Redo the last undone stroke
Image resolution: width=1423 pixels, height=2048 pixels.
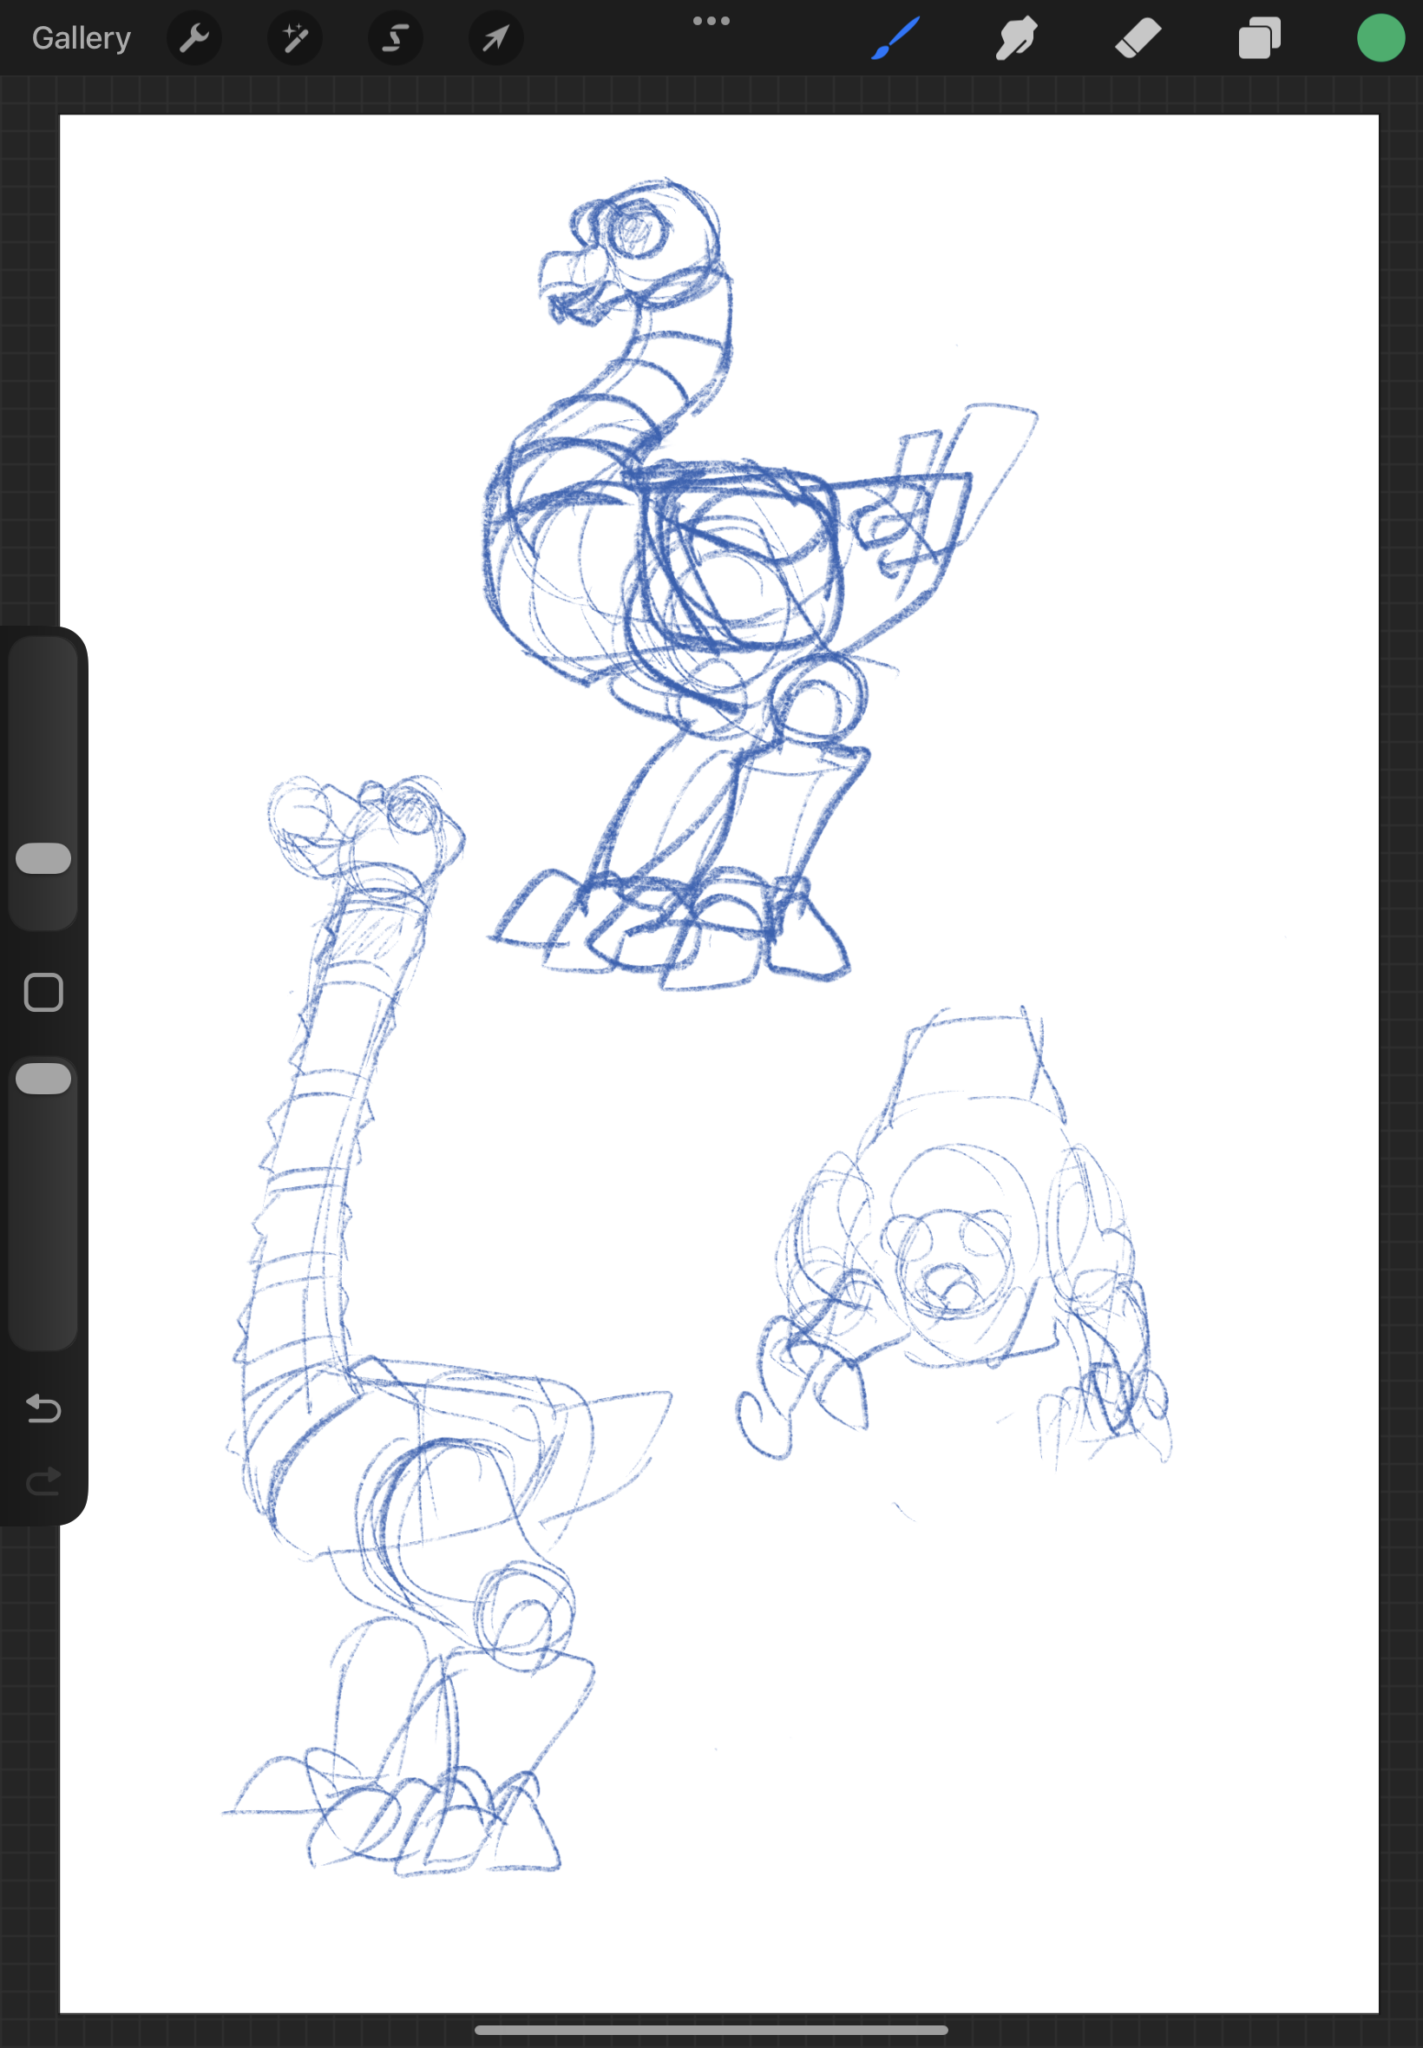[43, 1480]
